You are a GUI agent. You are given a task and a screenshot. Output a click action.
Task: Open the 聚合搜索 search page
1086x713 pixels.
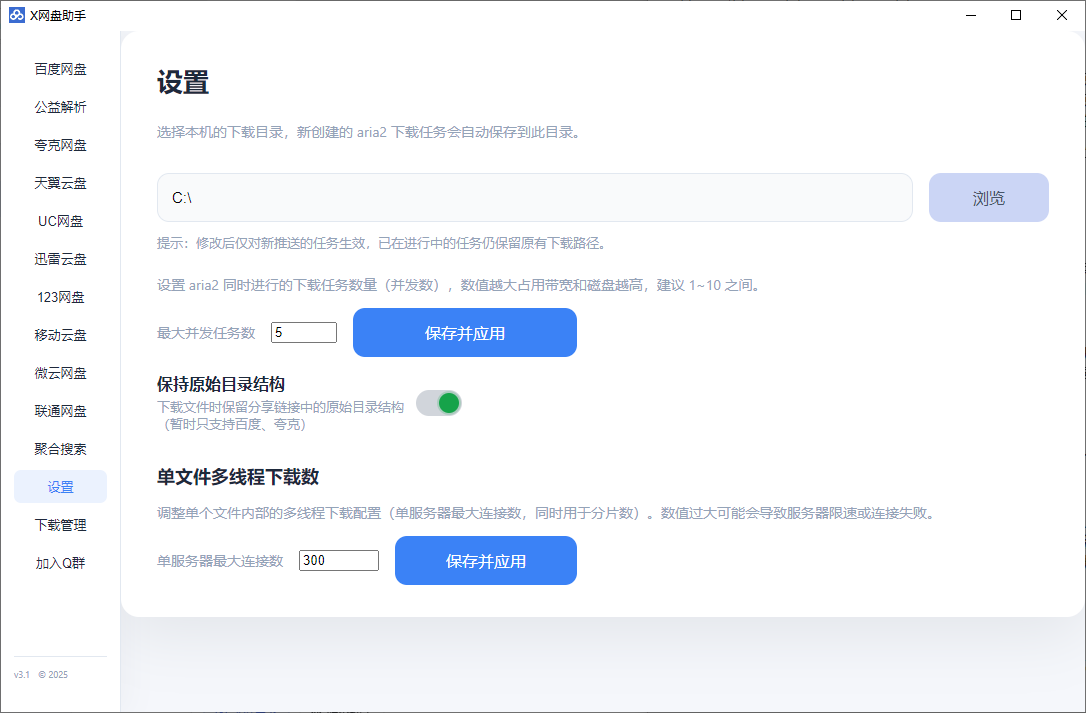pyautogui.click(x=60, y=449)
